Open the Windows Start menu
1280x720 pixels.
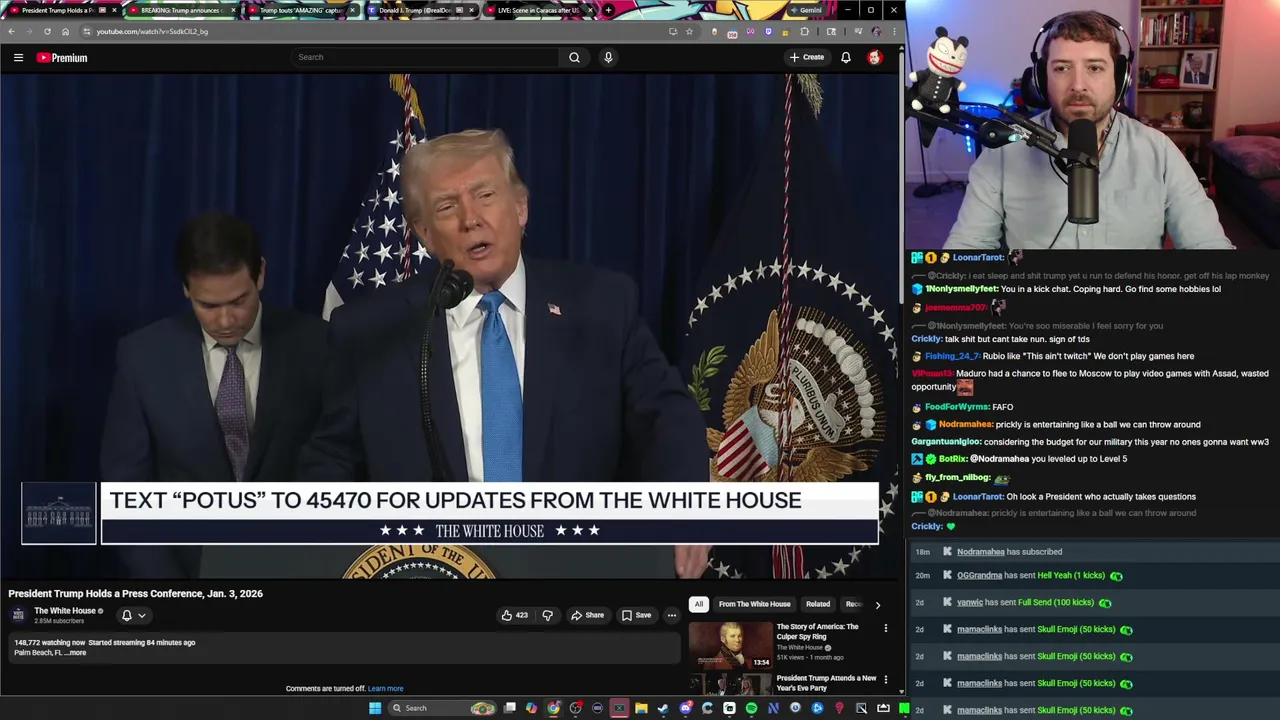pos(375,708)
